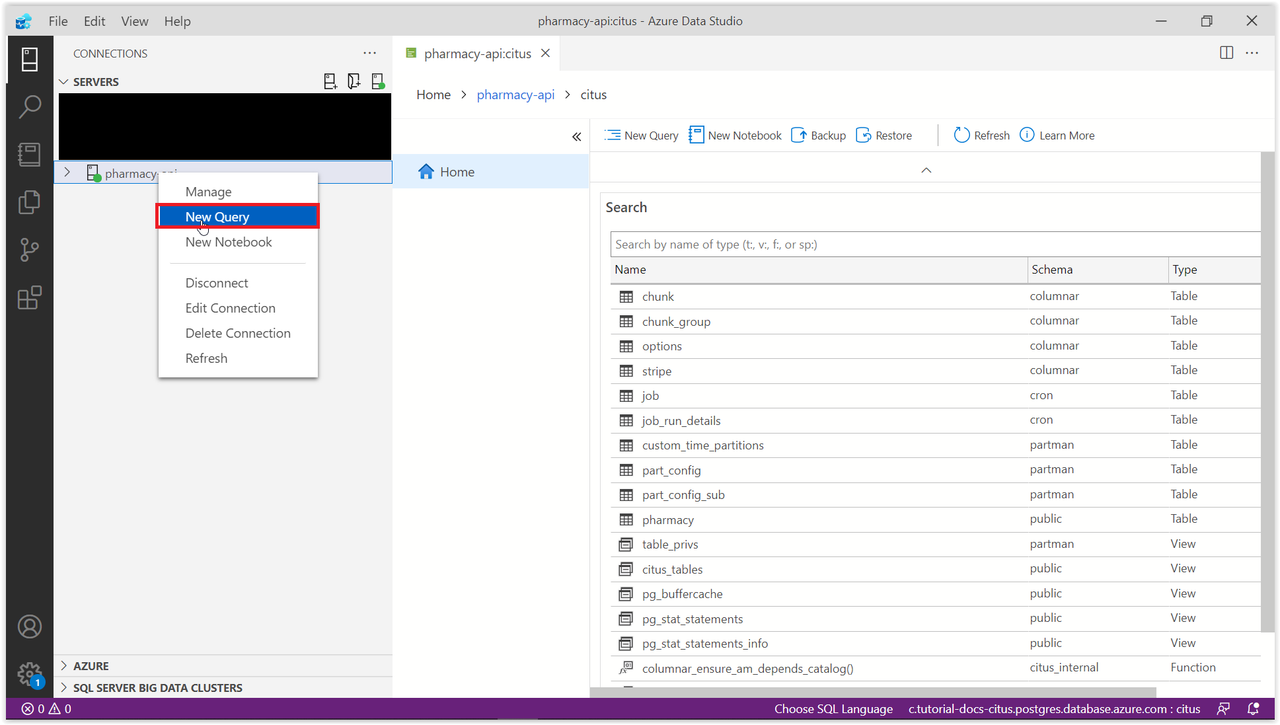Expand the AZURE section

click(x=84, y=666)
